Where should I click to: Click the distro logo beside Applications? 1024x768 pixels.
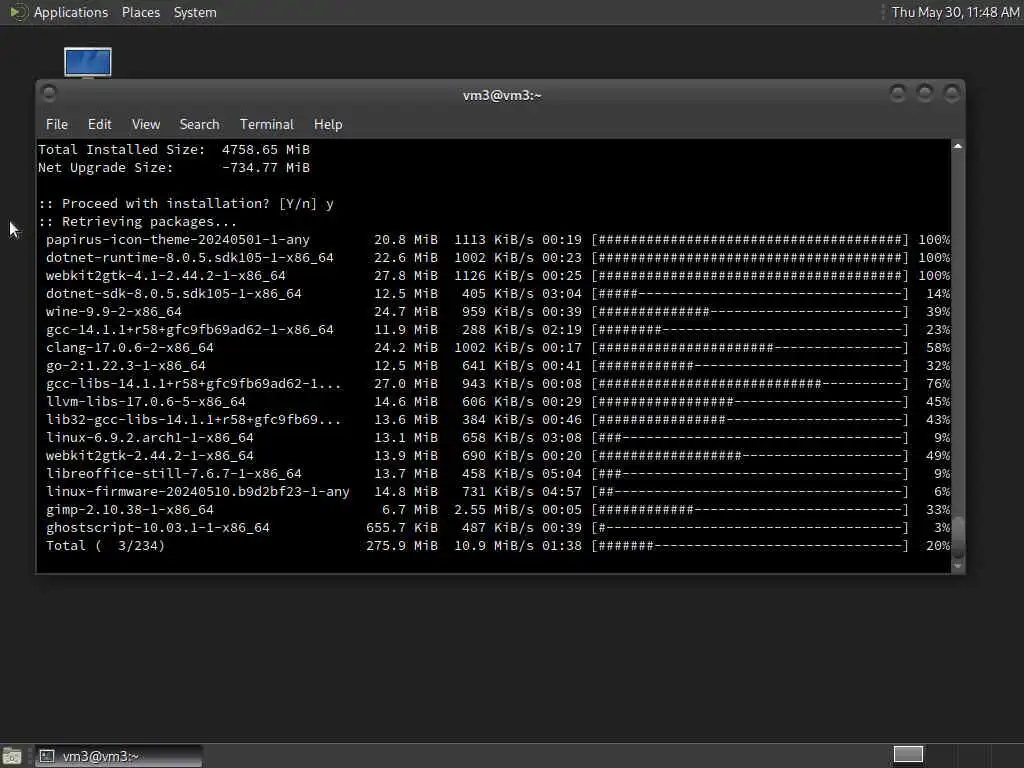(18, 12)
